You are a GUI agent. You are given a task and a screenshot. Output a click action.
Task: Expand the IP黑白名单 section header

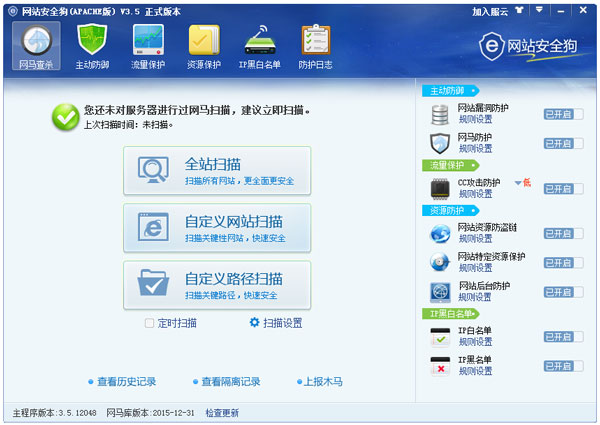click(450, 314)
